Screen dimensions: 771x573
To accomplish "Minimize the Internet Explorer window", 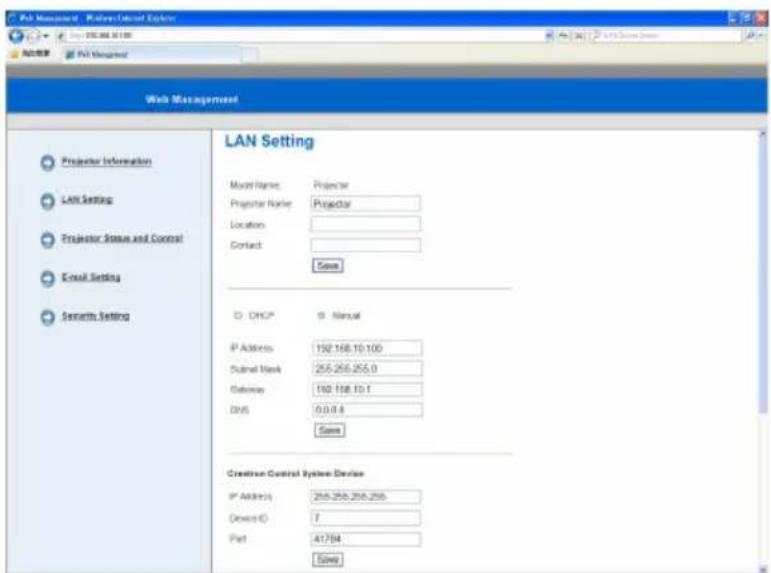I will coord(734,19).
